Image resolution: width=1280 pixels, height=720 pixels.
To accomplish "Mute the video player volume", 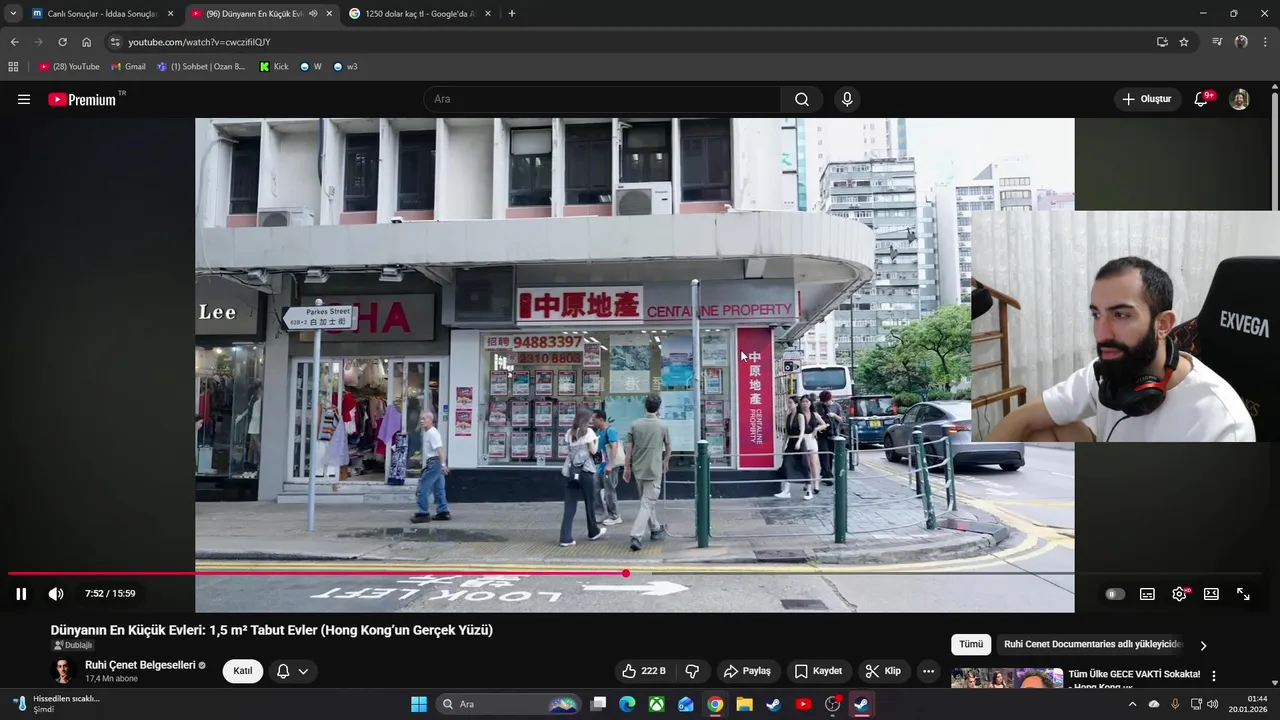I will [x=56, y=594].
